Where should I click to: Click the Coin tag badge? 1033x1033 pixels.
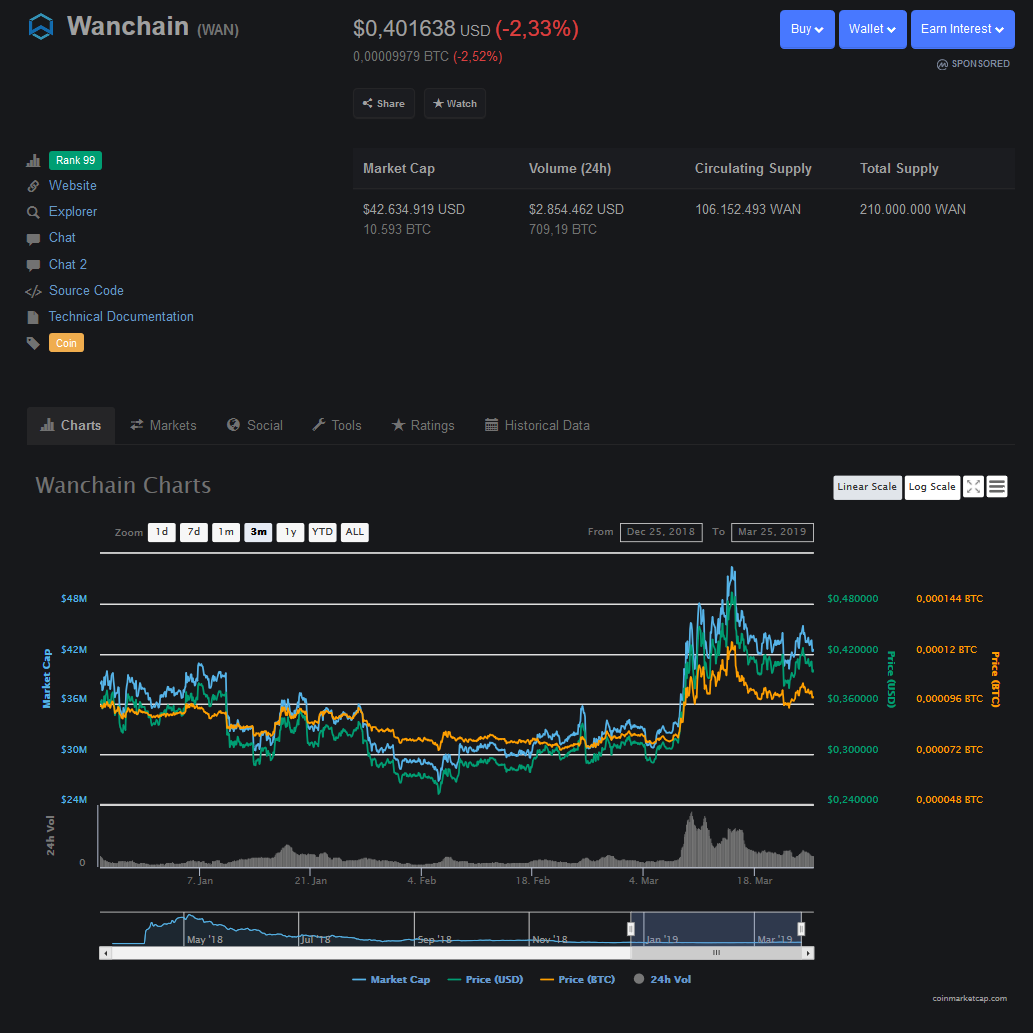pos(66,343)
